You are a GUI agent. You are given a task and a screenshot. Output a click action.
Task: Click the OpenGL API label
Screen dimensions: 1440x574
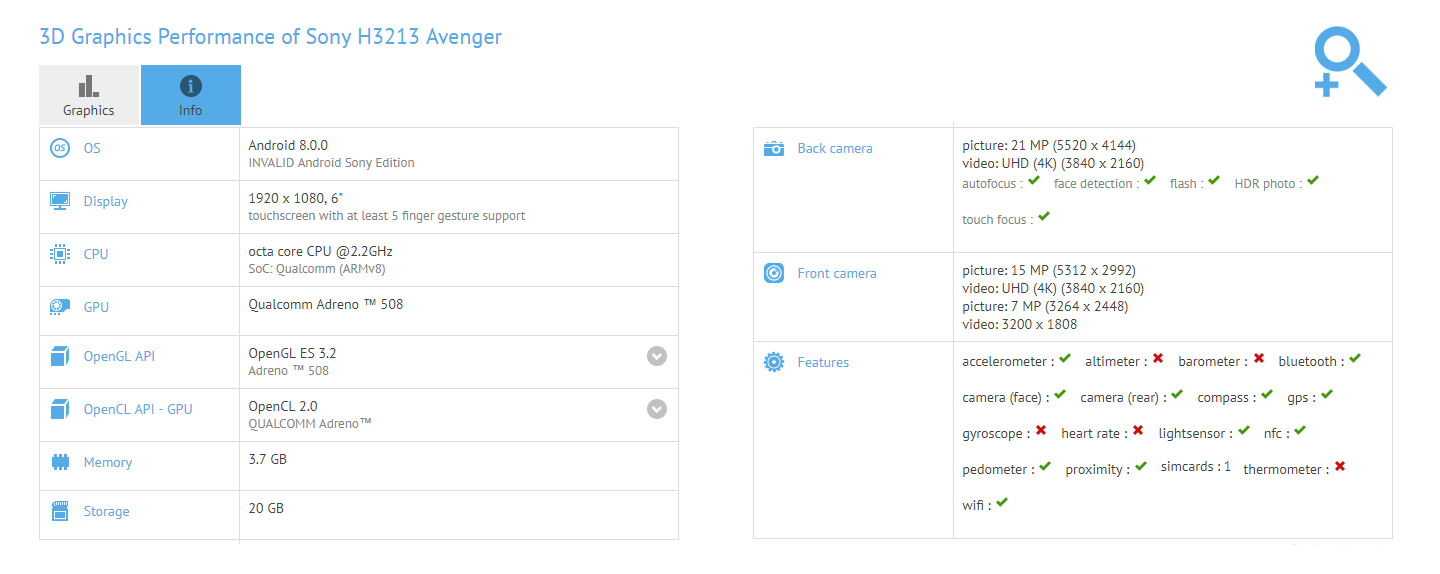(119, 356)
